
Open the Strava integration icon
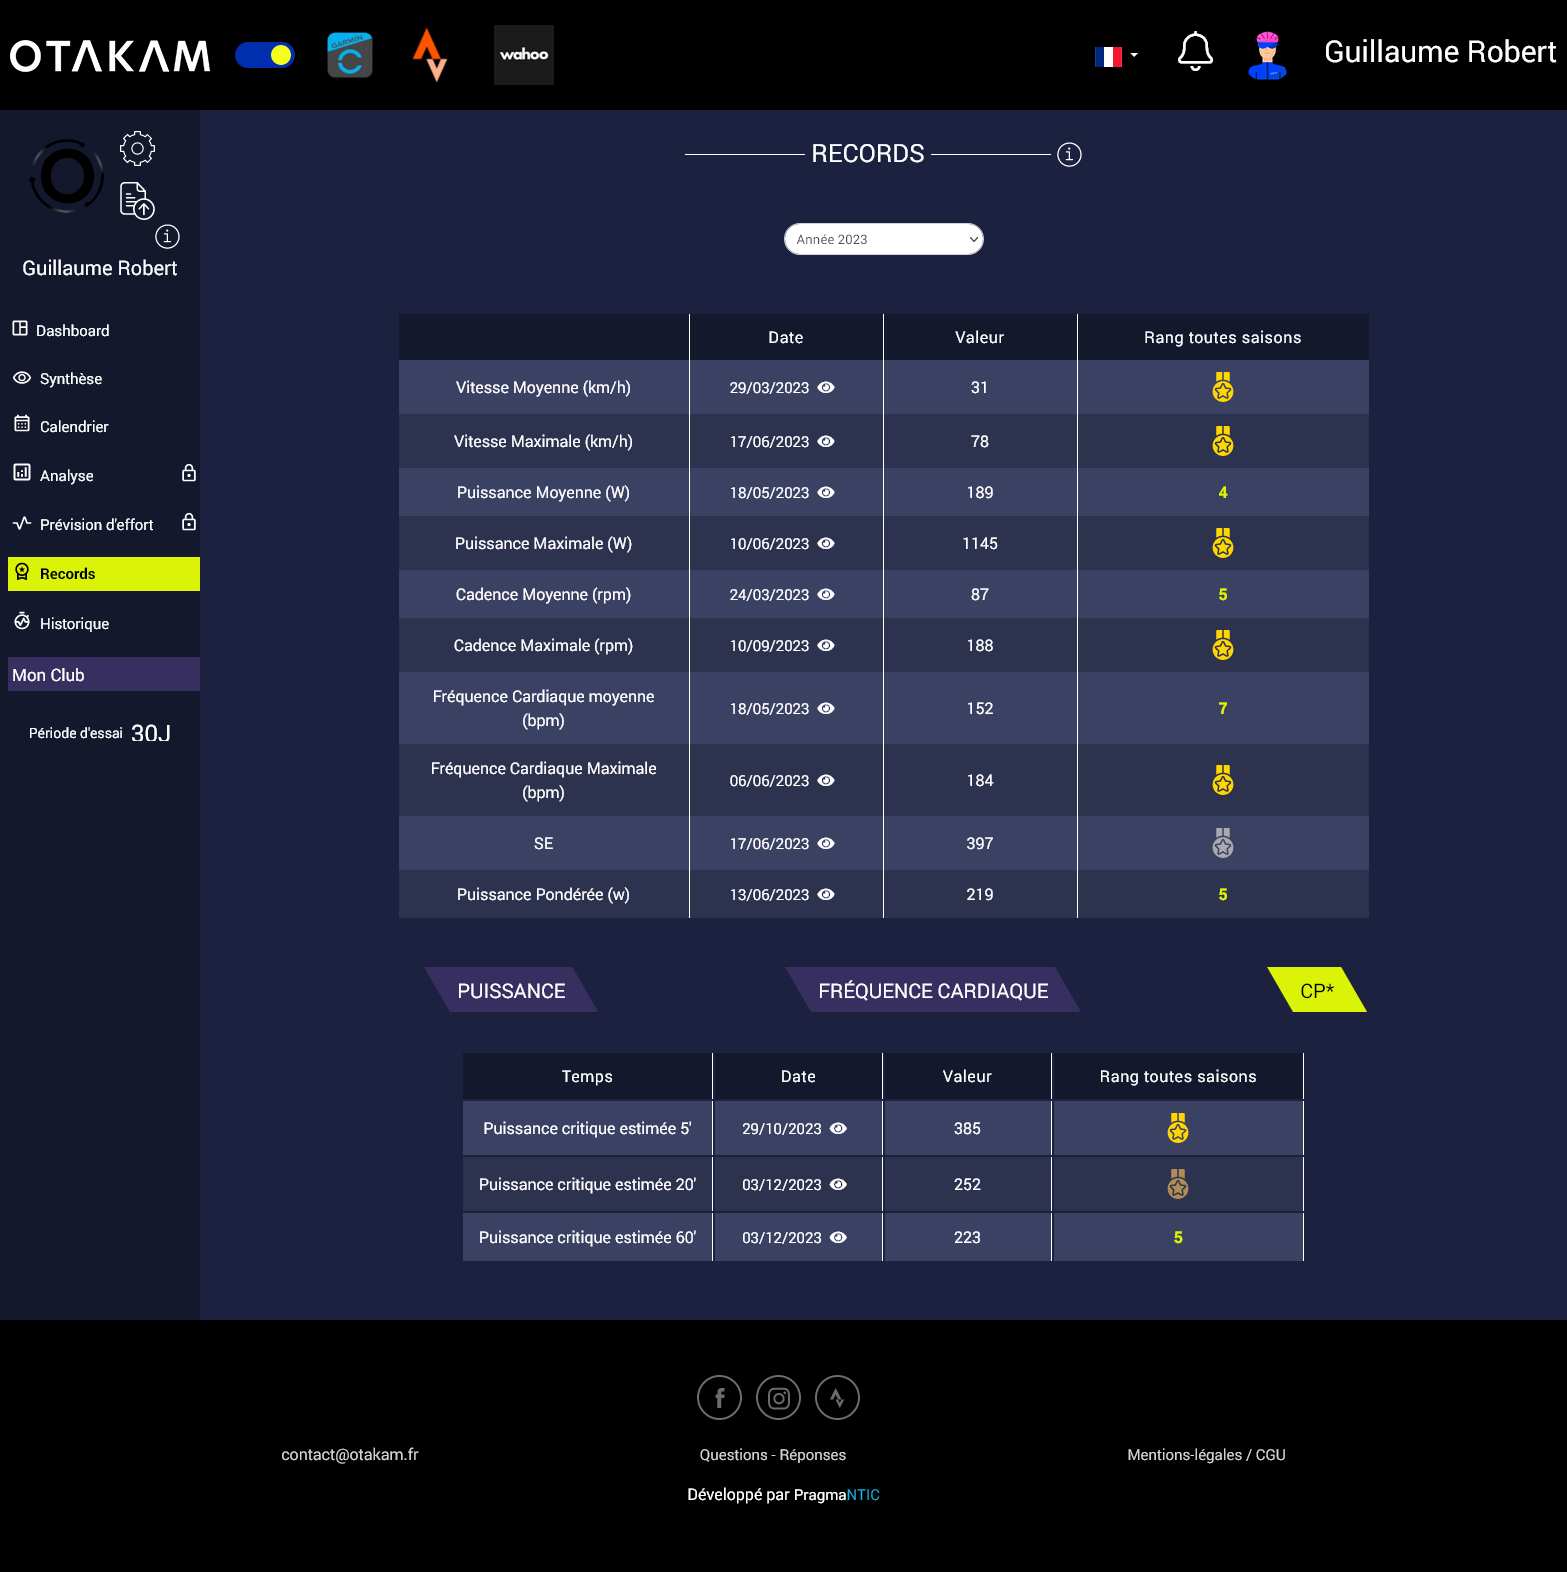coord(430,55)
